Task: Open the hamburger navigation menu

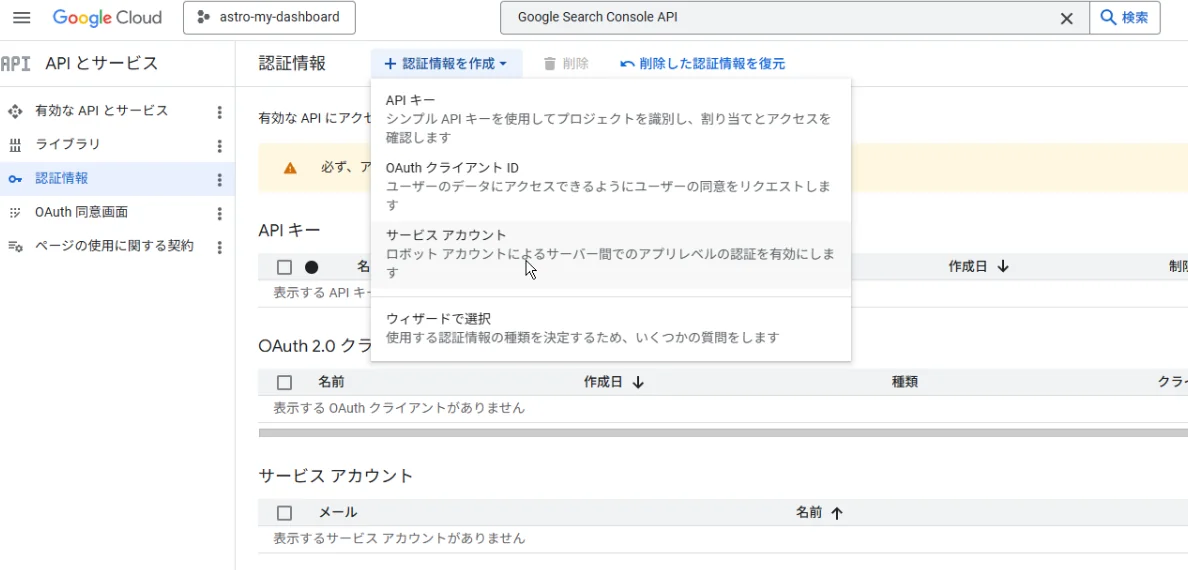Action: [x=21, y=18]
